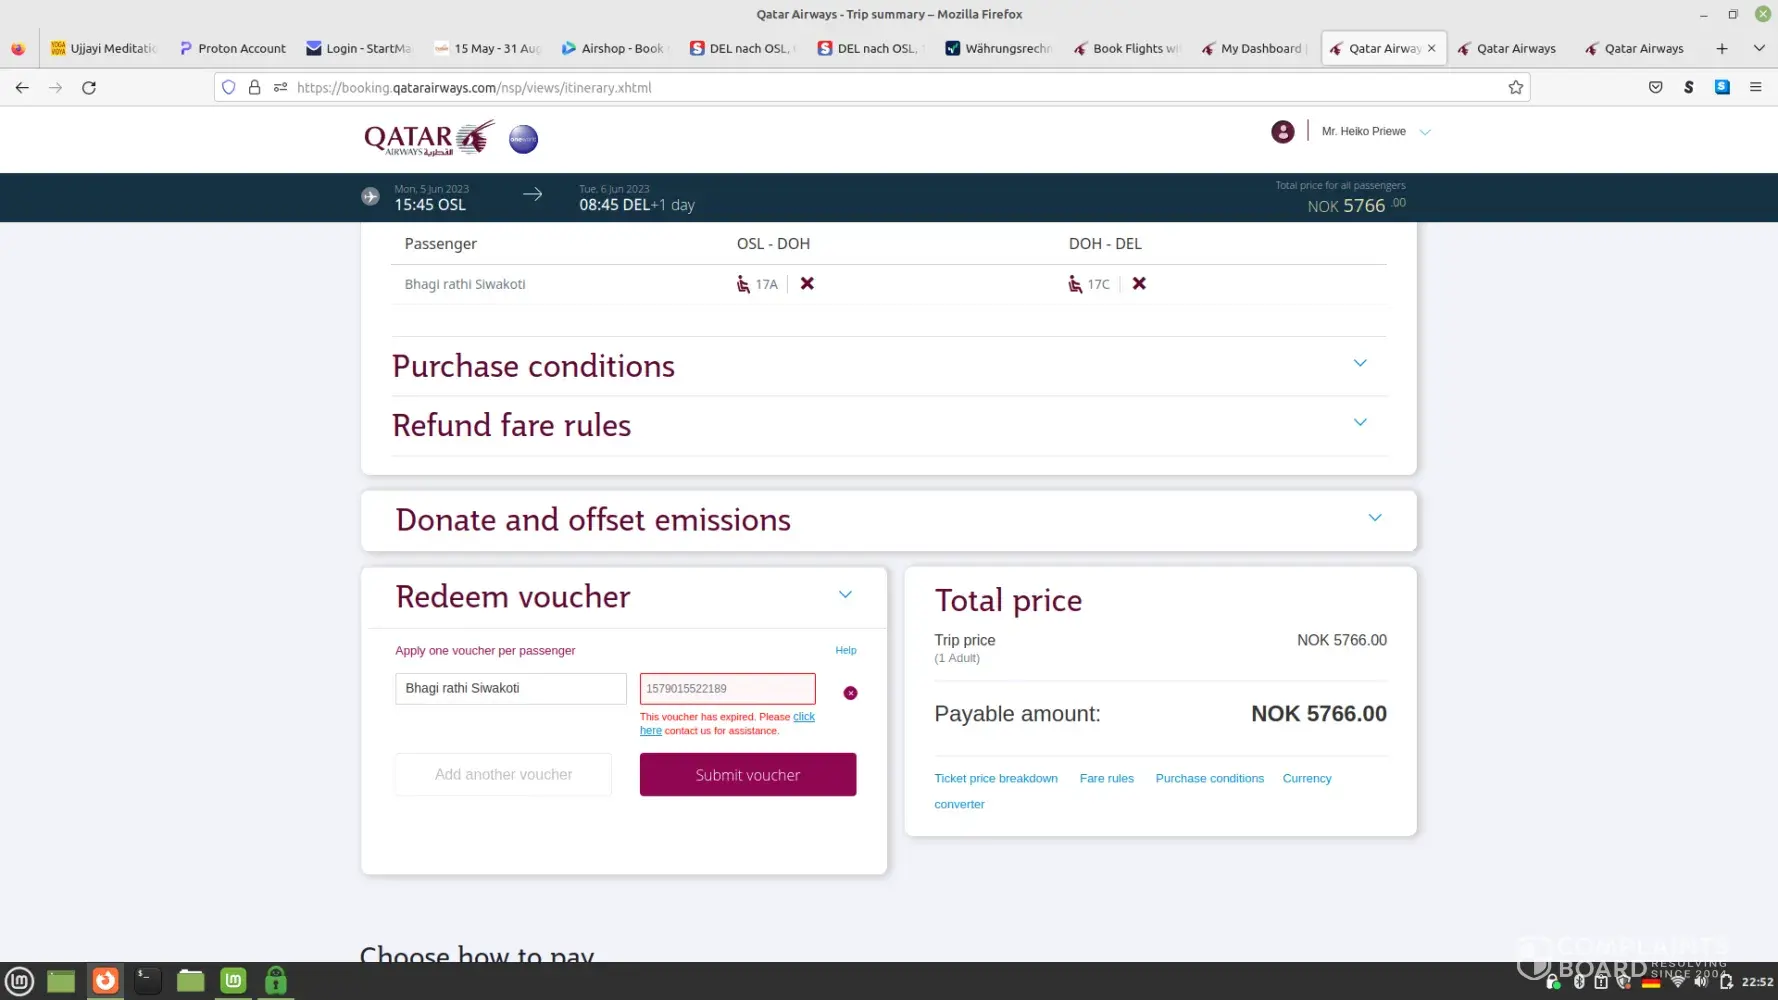Remove seat 17C for DOH - DEL
The image size is (1778, 1000).
pos(1139,284)
